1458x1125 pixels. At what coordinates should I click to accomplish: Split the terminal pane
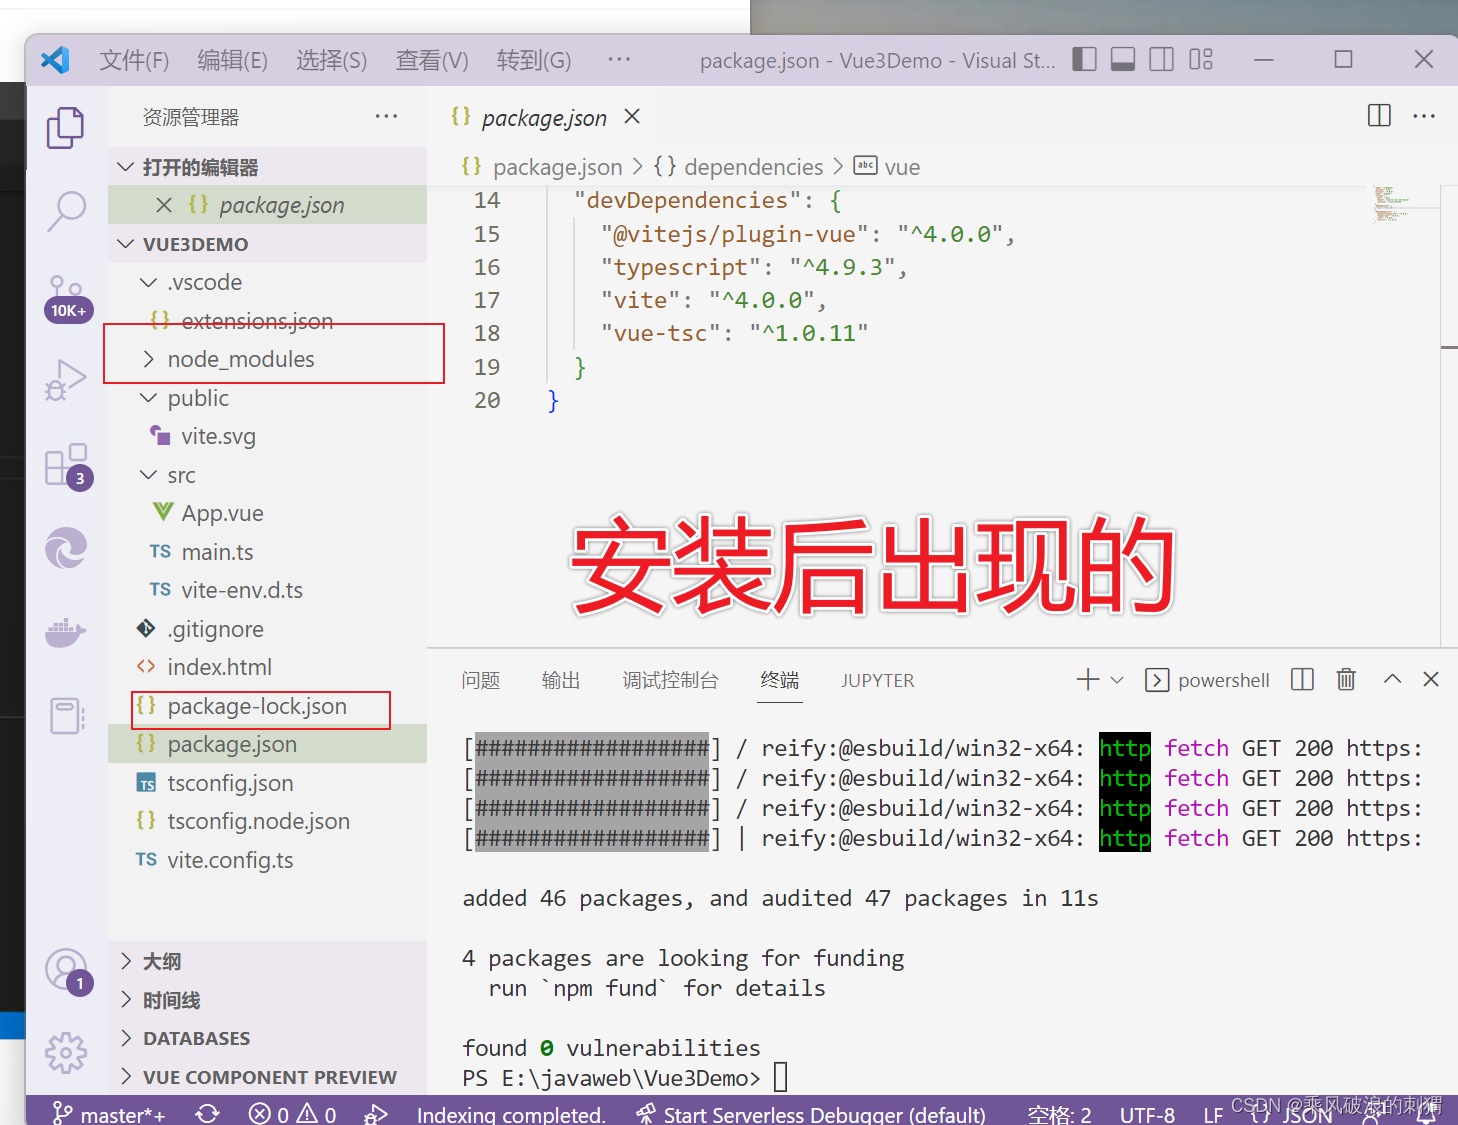(x=1302, y=680)
